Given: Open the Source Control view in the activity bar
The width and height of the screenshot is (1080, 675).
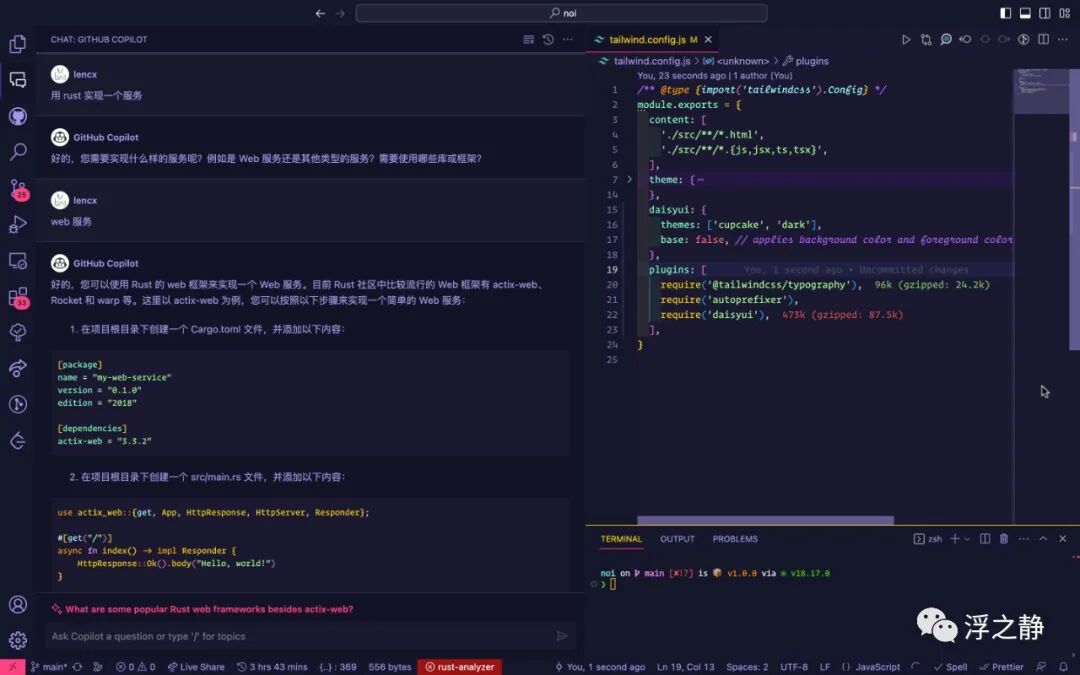Looking at the screenshot, I should point(18,188).
